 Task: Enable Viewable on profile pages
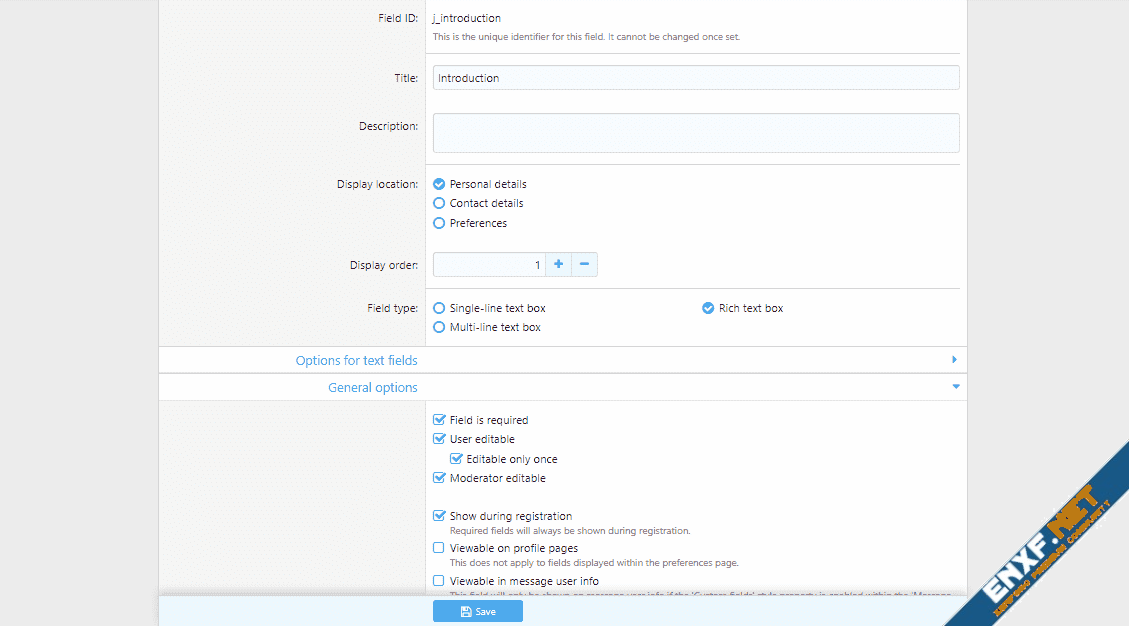click(x=439, y=548)
